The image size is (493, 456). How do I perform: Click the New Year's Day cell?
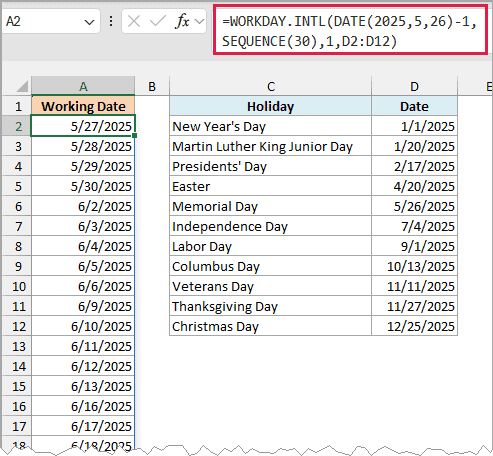270,126
